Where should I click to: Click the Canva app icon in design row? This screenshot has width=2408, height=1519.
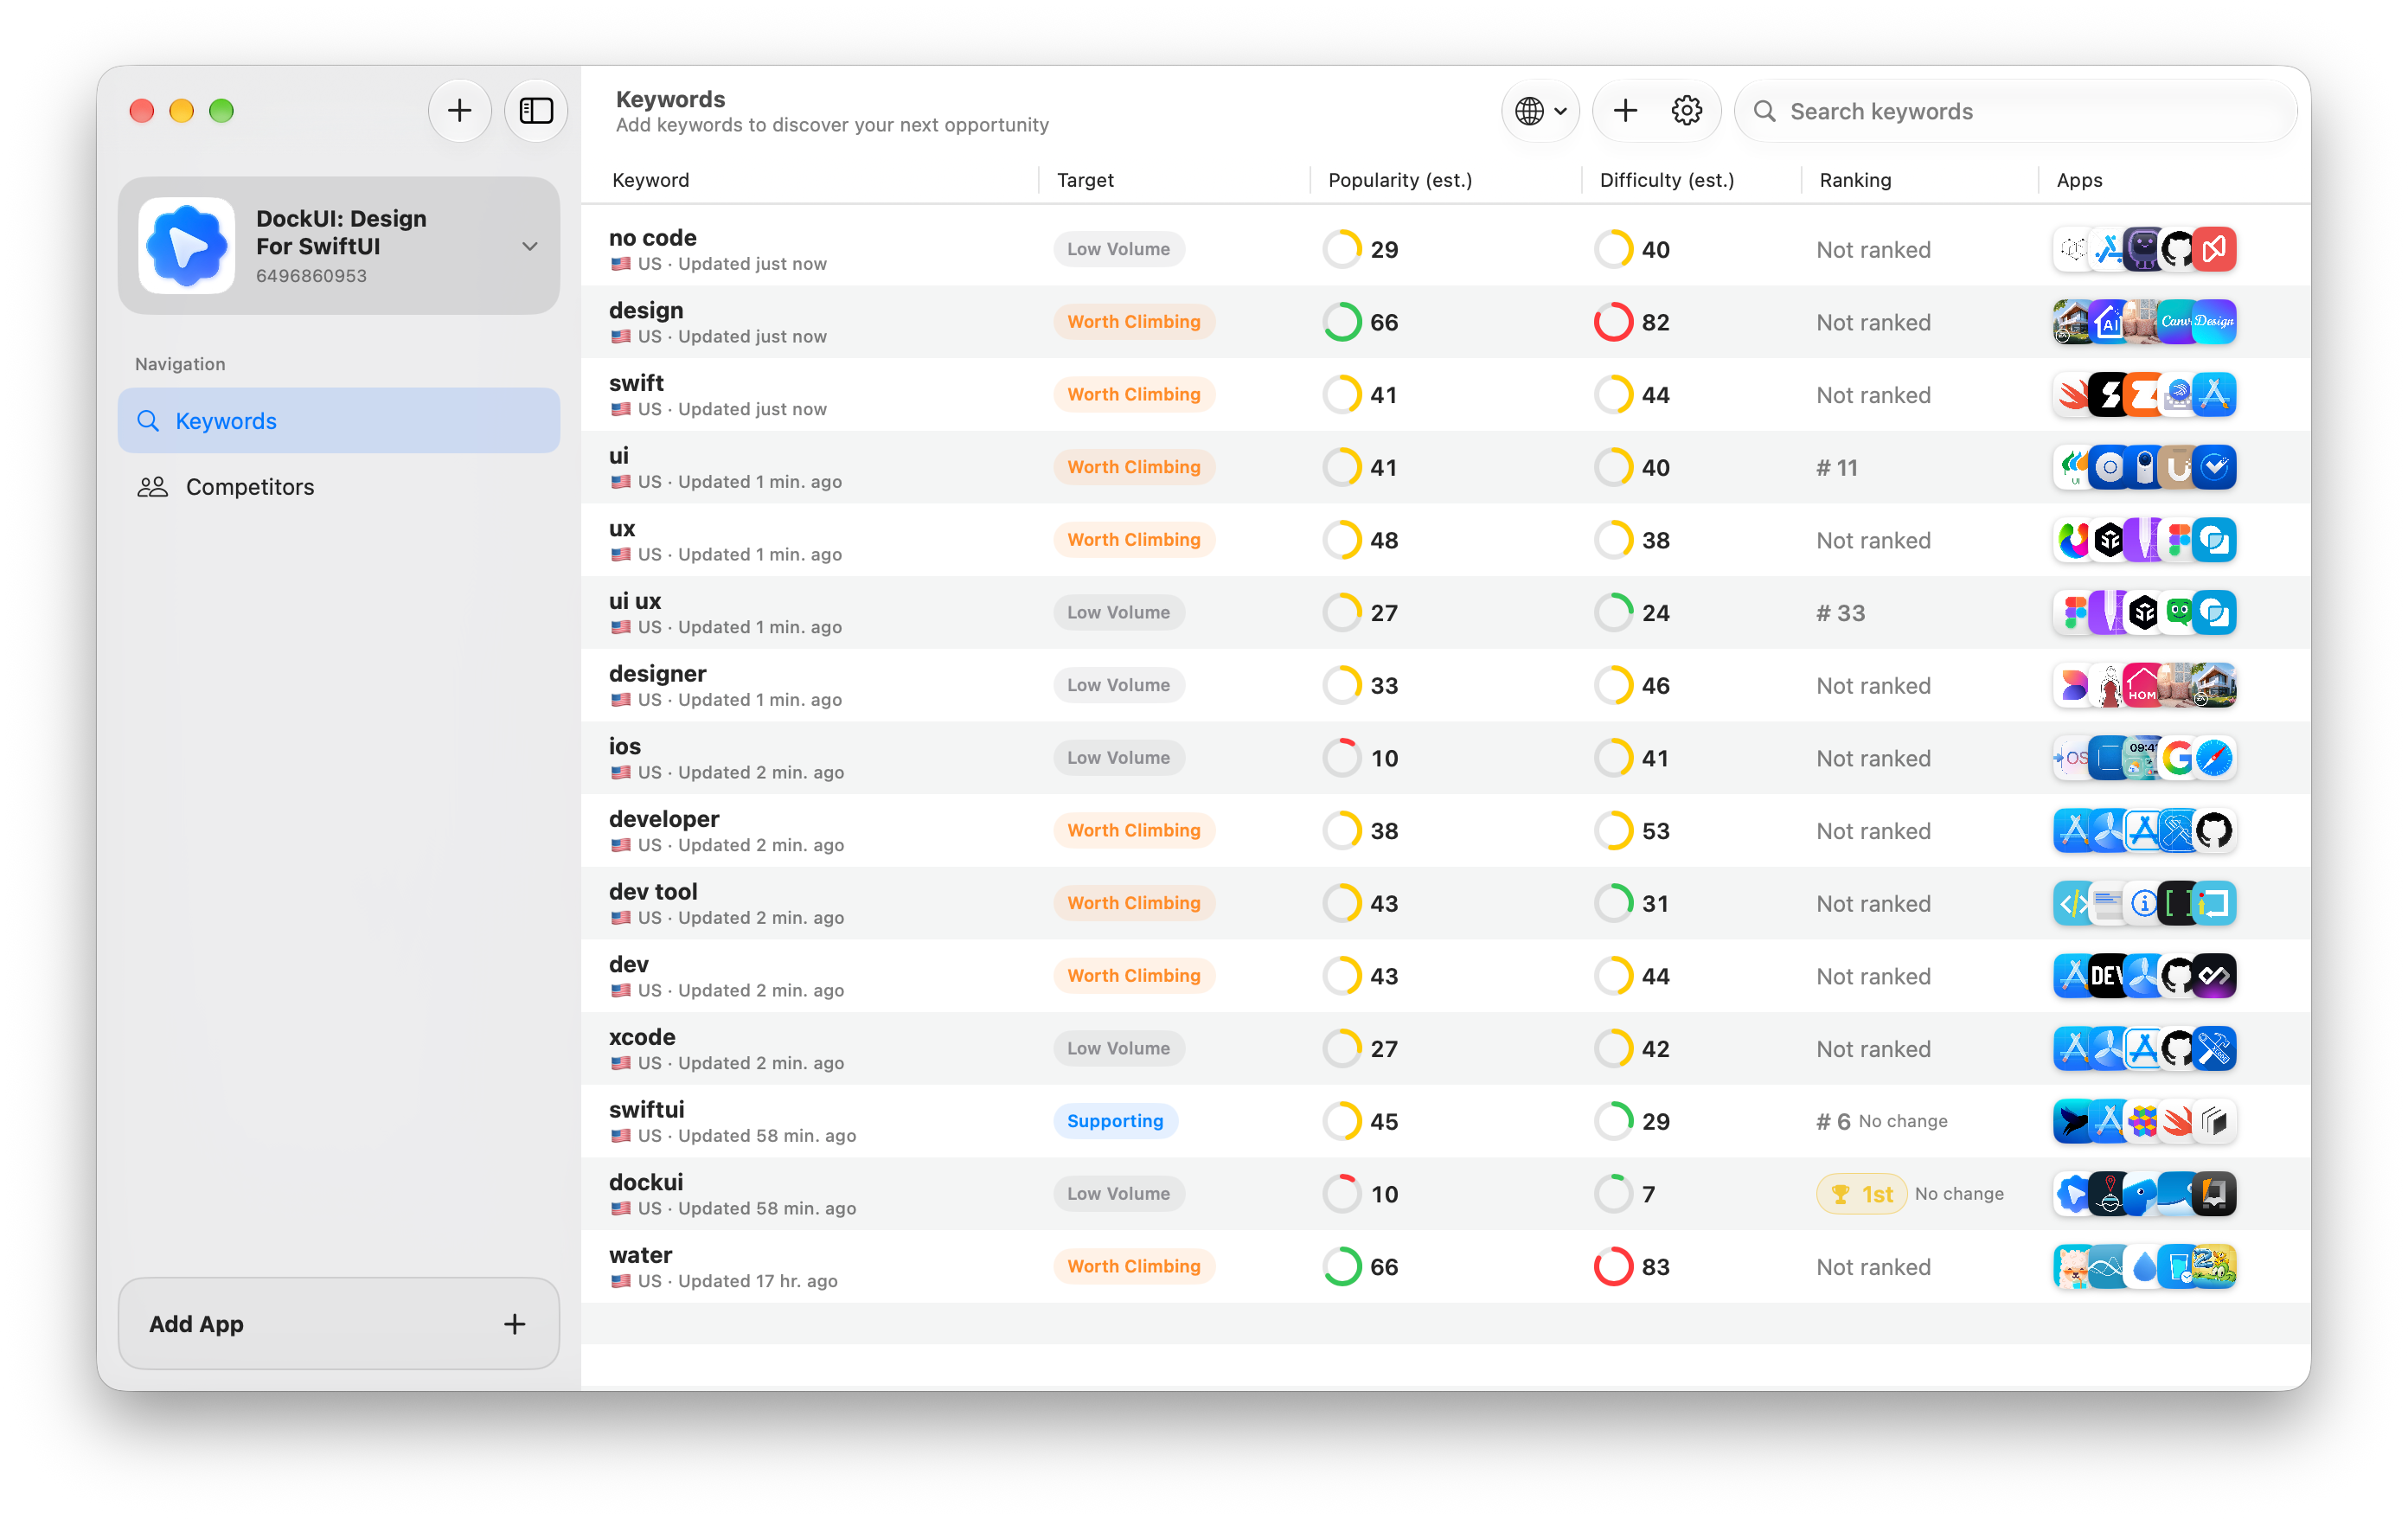click(2177, 322)
